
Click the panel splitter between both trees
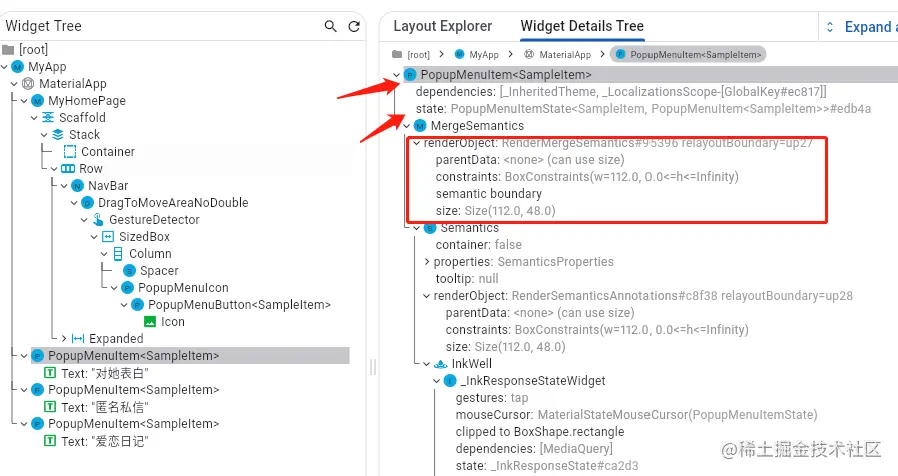tap(373, 367)
